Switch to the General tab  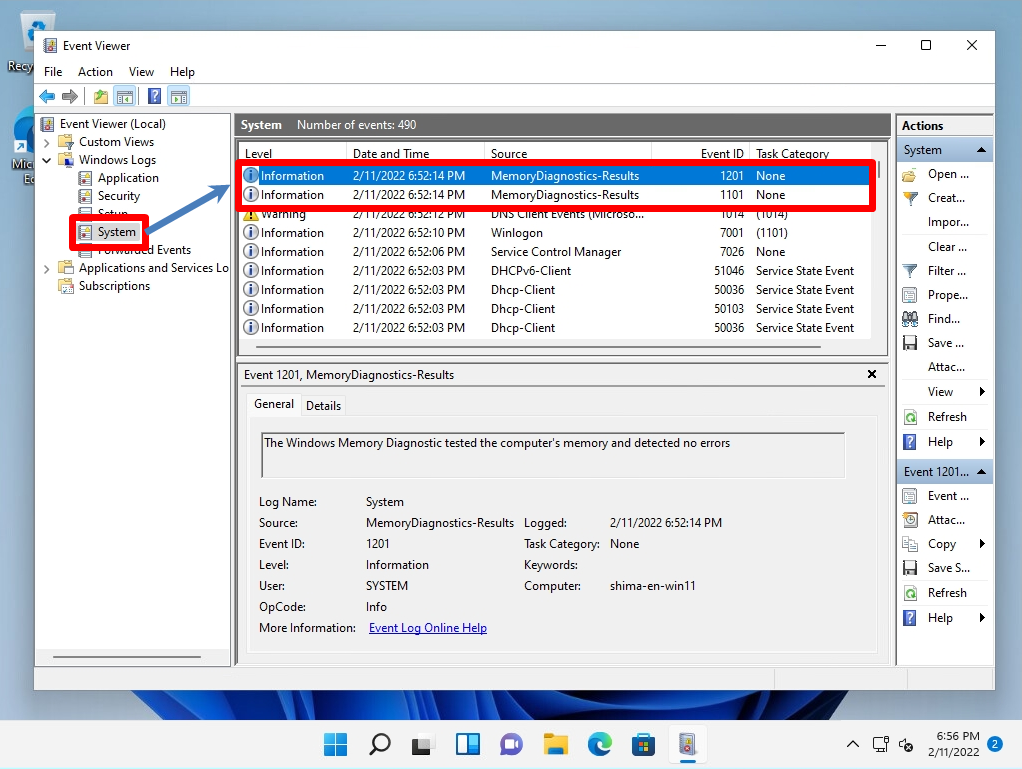pyautogui.click(x=274, y=404)
